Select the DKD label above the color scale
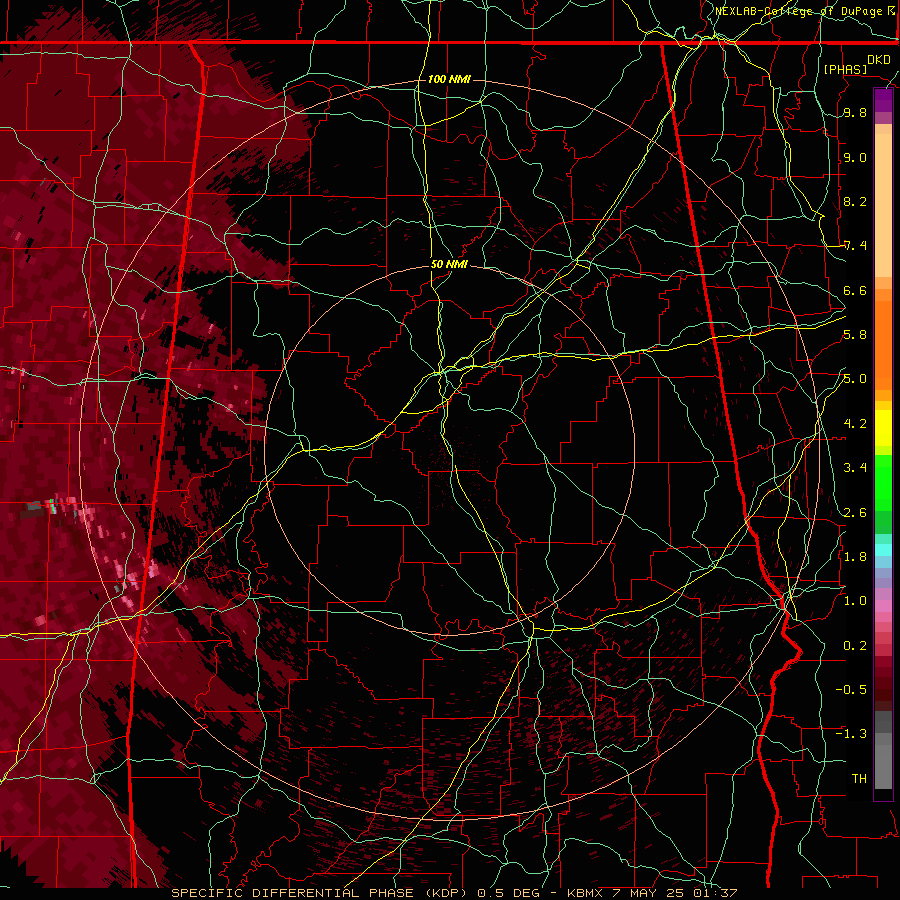900x900 pixels. 879,60
